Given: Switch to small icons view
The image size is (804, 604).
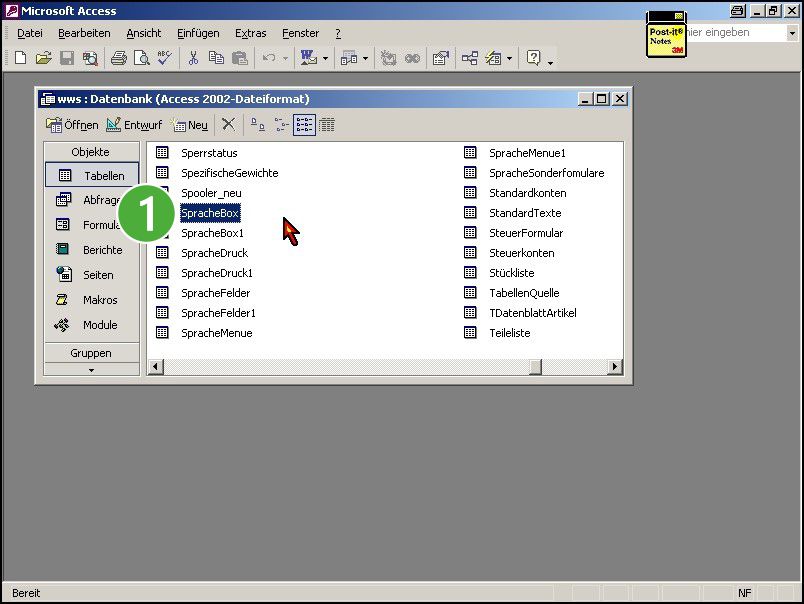Looking at the screenshot, I should 281,125.
